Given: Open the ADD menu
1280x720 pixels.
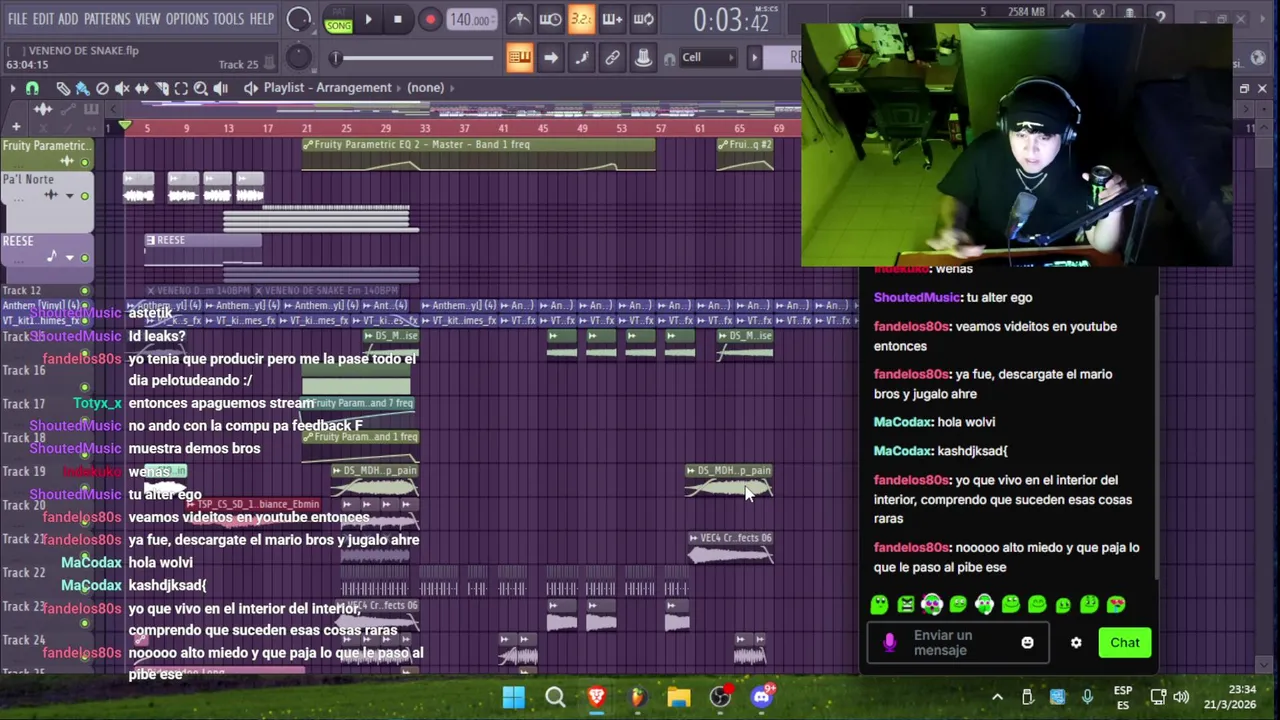Looking at the screenshot, I should click(x=68, y=19).
